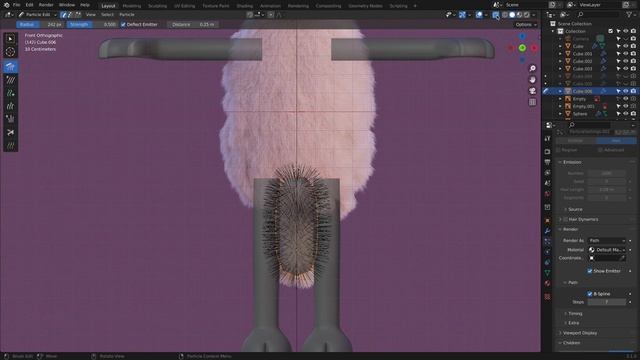640x360 pixels.
Task: Activate the cursor tool in toolbar
Action: (x=10, y=52)
